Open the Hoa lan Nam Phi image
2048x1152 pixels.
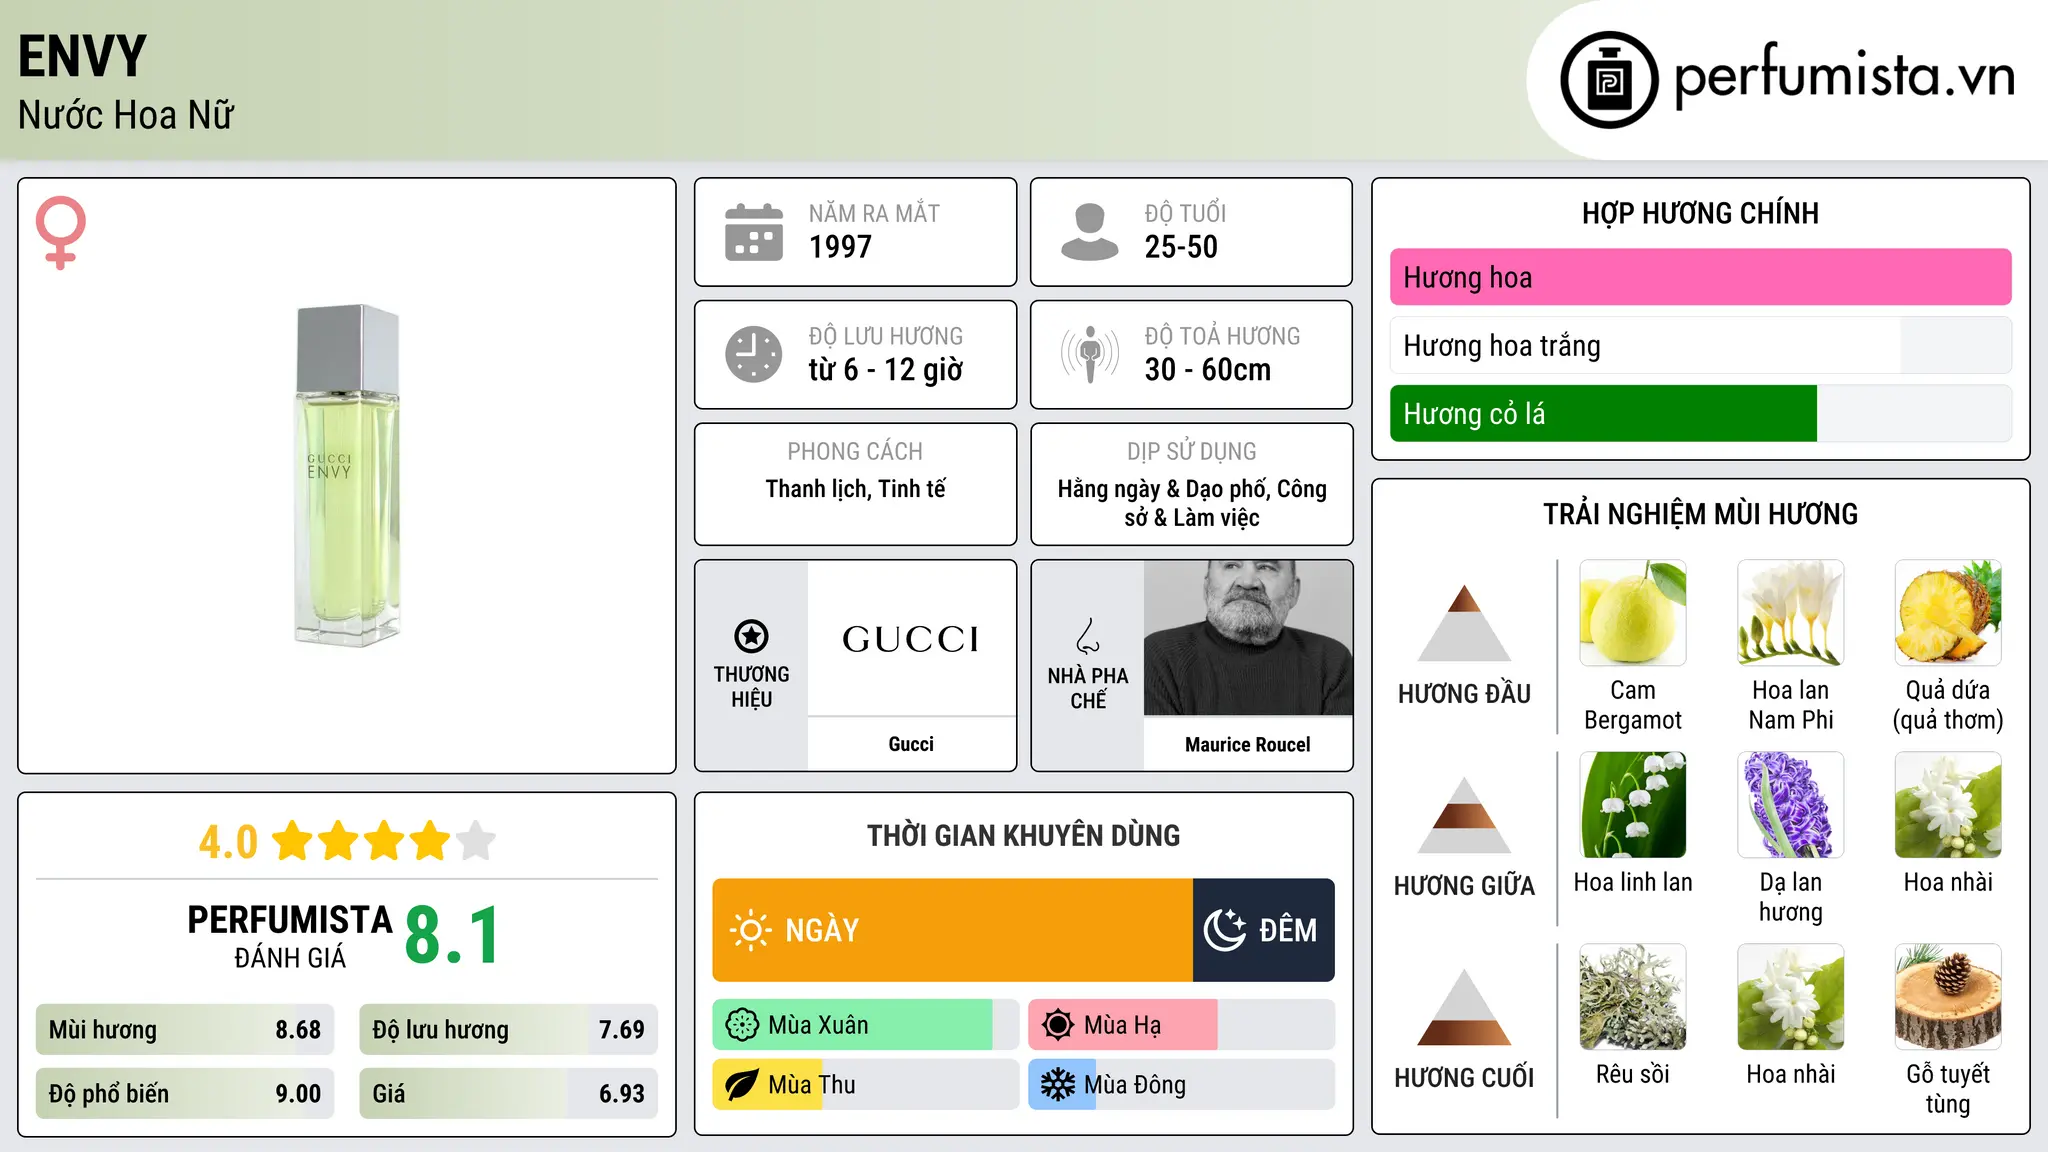[1791, 613]
